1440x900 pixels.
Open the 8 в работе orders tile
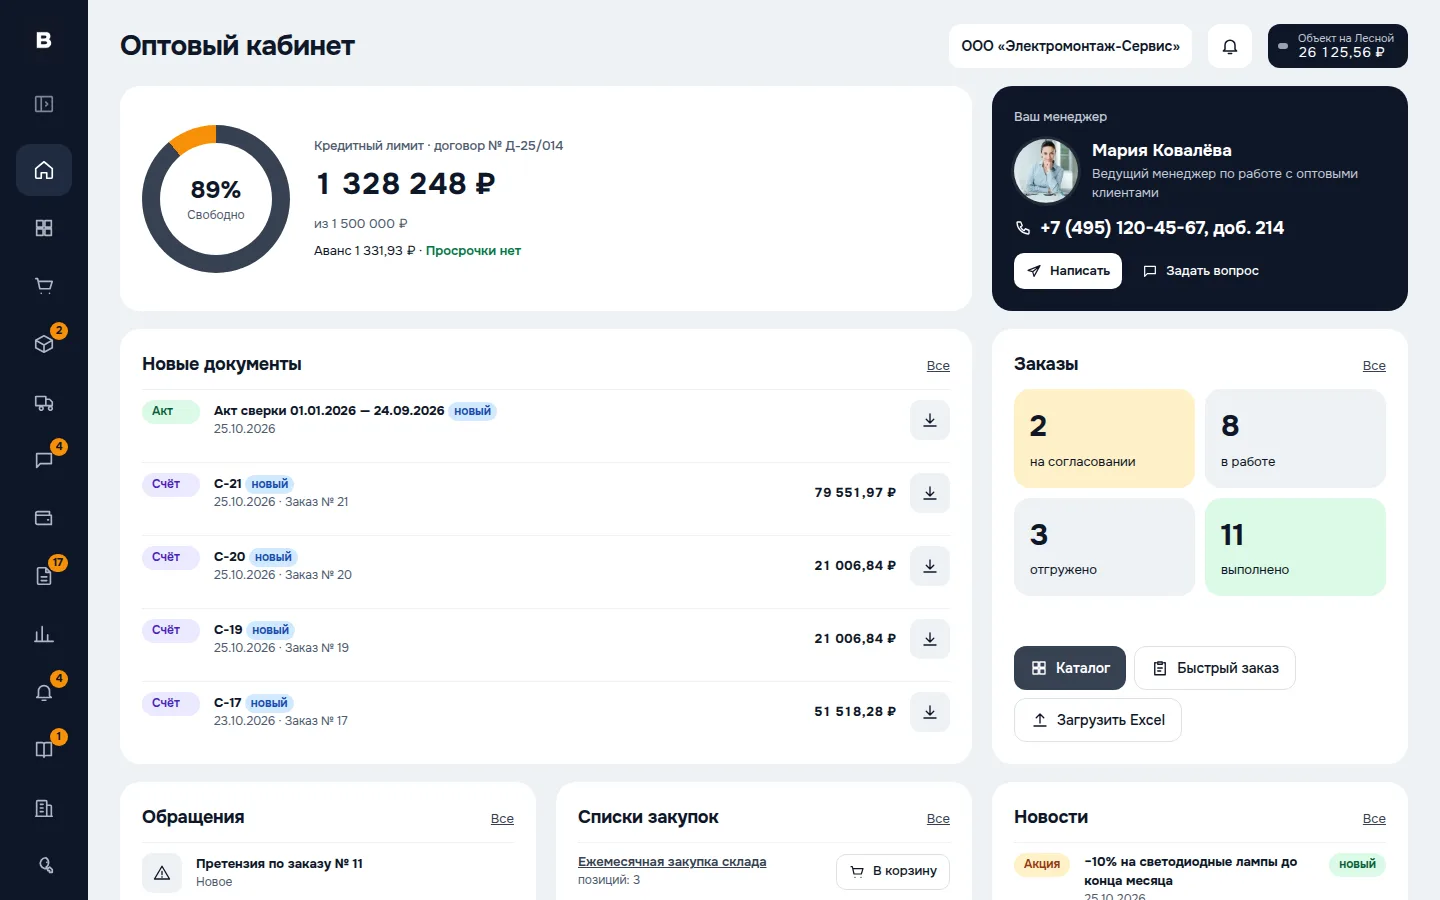point(1296,438)
